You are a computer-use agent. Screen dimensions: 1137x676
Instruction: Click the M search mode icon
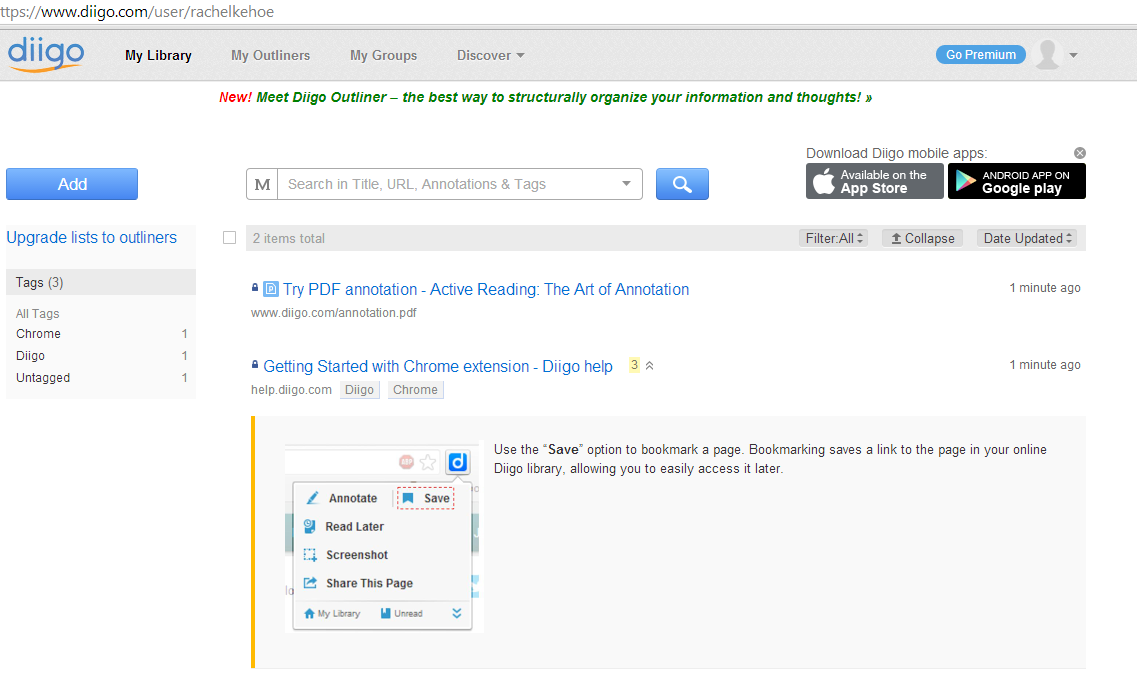tap(262, 184)
